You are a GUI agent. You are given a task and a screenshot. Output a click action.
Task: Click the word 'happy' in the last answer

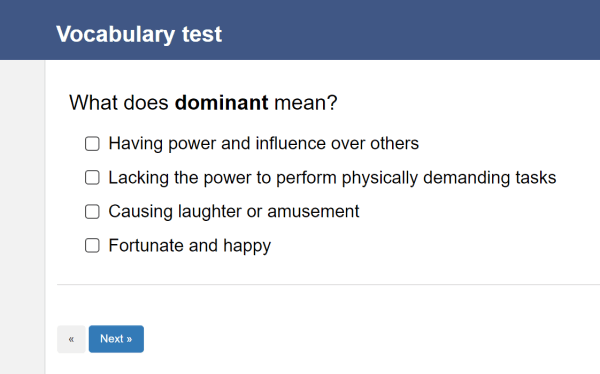(247, 246)
